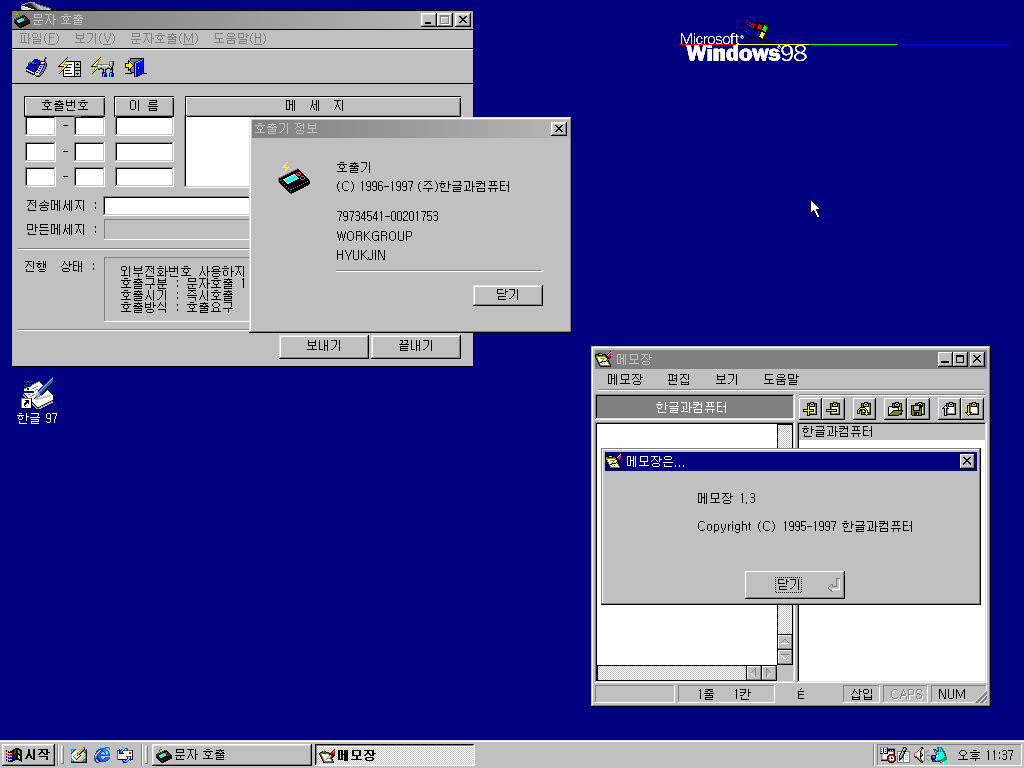
Task: Click 닫기 button in 메모장은... dialog
Action: [x=794, y=584]
